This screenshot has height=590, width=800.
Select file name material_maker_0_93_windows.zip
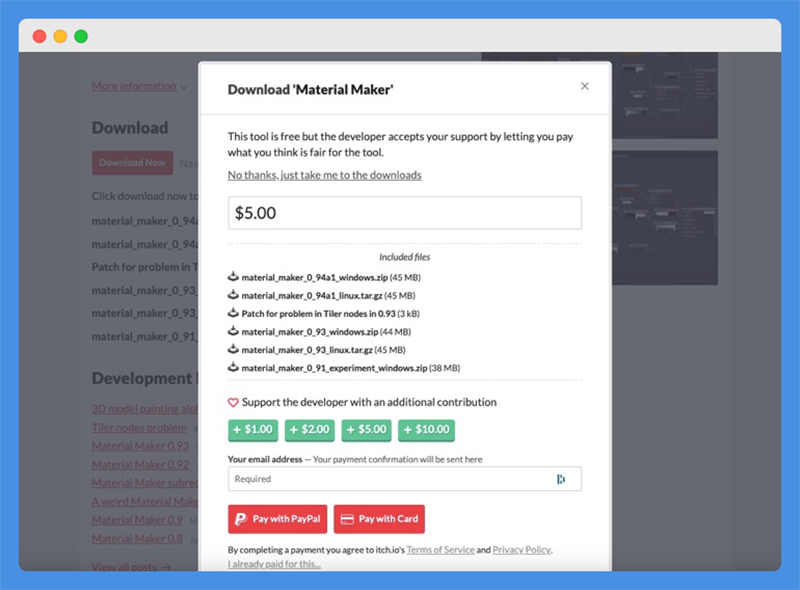tap(310, 332)
